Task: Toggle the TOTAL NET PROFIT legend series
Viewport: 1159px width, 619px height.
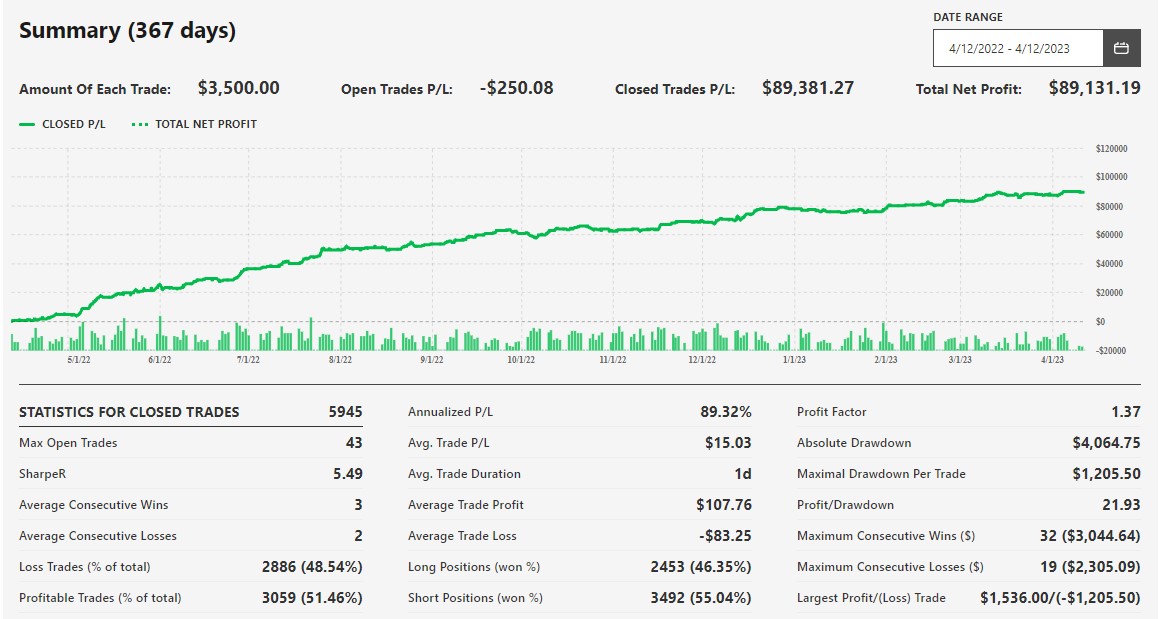Action: pyautogui.click(x=205, y=124)
